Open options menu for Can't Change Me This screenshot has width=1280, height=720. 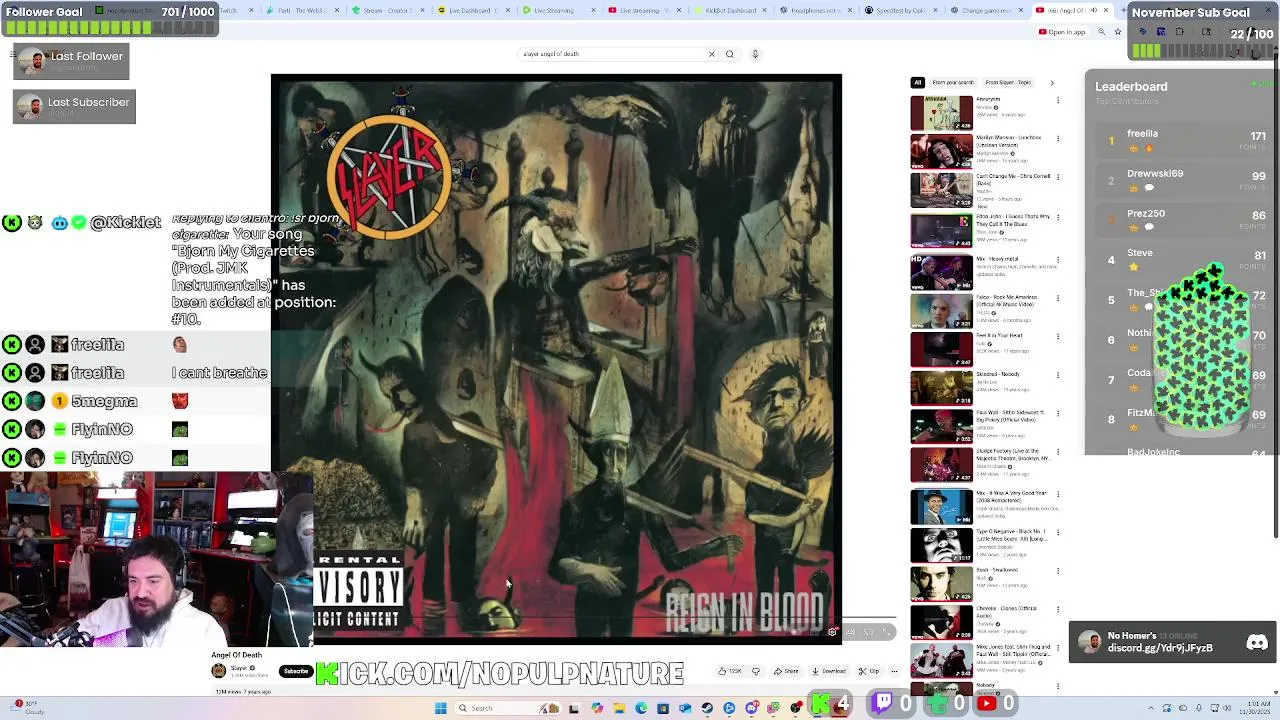(1058, 178)
